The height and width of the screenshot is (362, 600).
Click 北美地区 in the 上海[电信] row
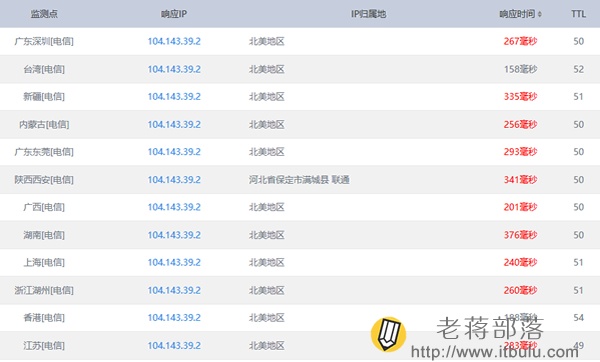(267, 262)
